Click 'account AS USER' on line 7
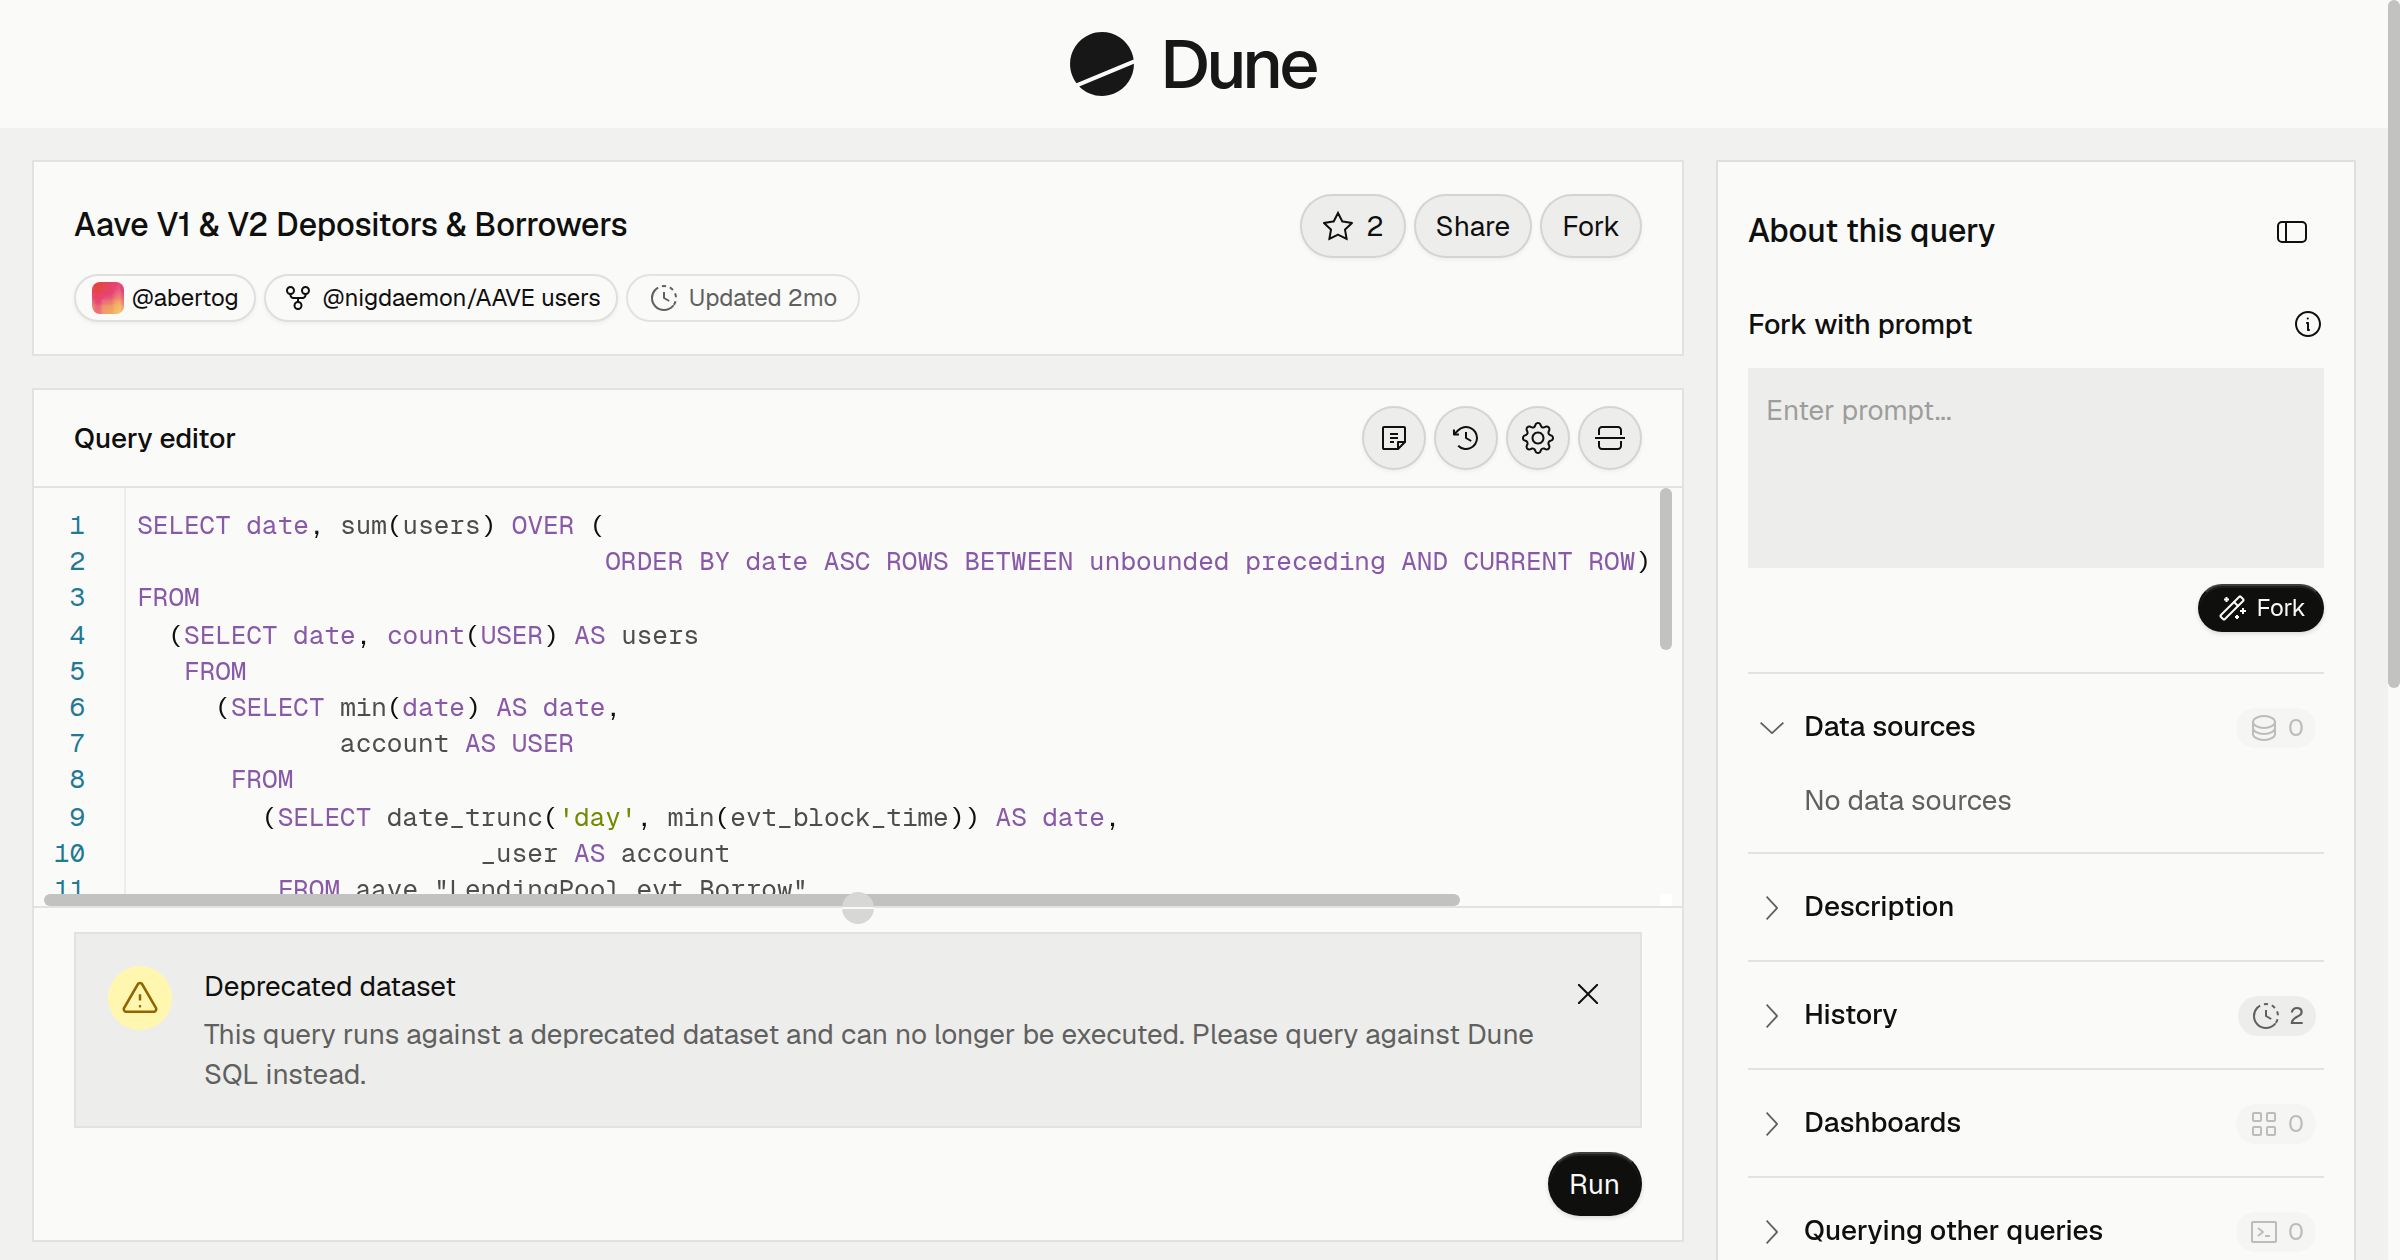Image resolution: width=2400 pixels, height=1260 pixels. pyautogui.click(x=456, y=743)
